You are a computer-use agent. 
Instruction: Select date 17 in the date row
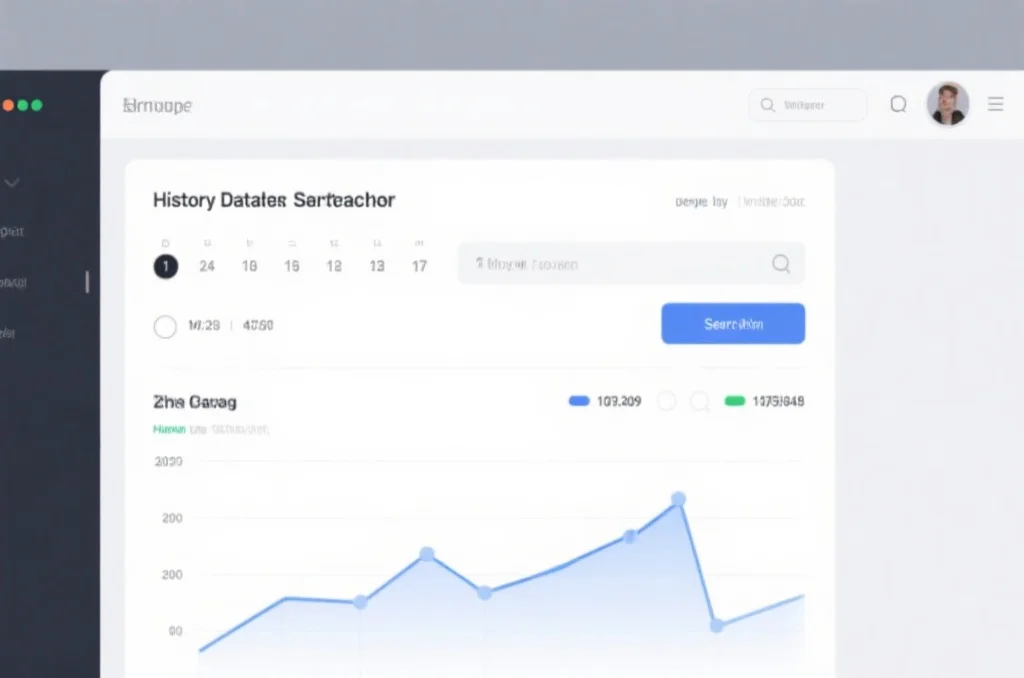click(x=420, y=266)
